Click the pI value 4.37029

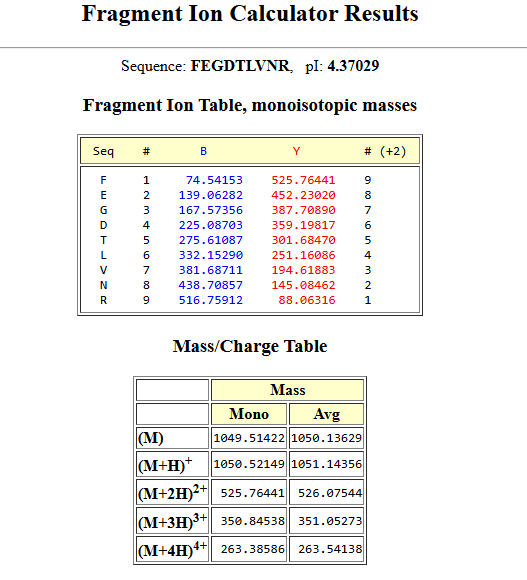pyautogui.click(x=353, y=66)
